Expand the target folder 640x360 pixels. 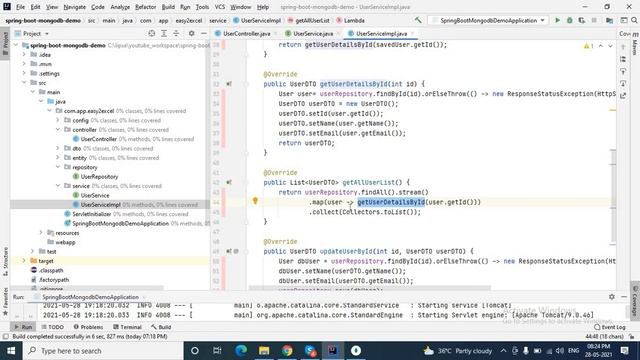click(24, 261)
